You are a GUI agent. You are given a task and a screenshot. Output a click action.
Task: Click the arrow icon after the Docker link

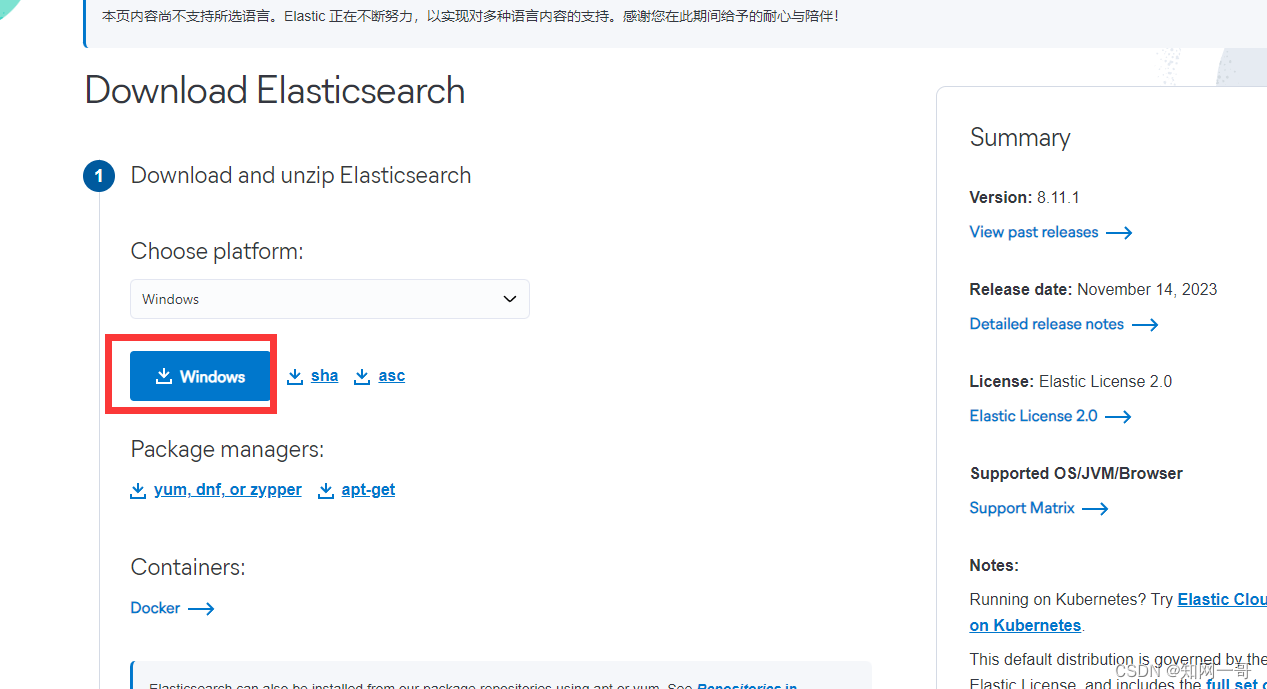pos(200,608)
